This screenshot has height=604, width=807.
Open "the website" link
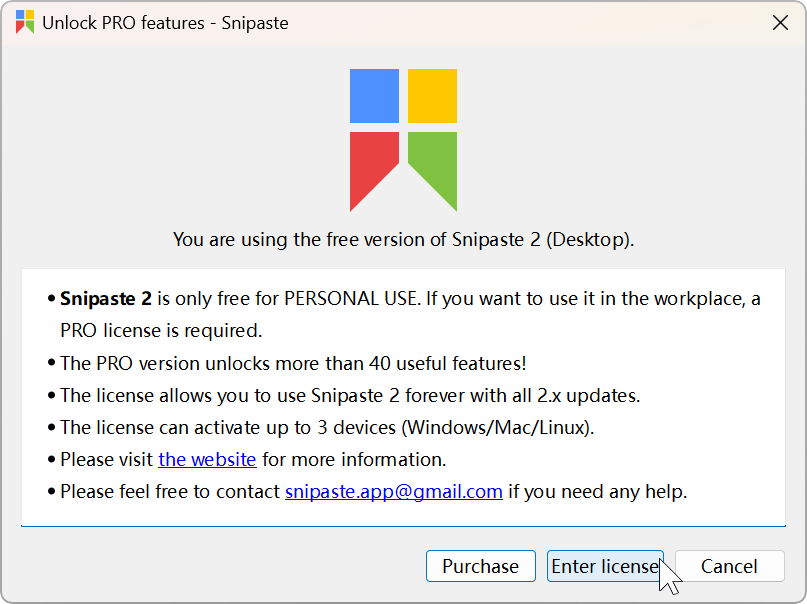[x=207, y=460]
